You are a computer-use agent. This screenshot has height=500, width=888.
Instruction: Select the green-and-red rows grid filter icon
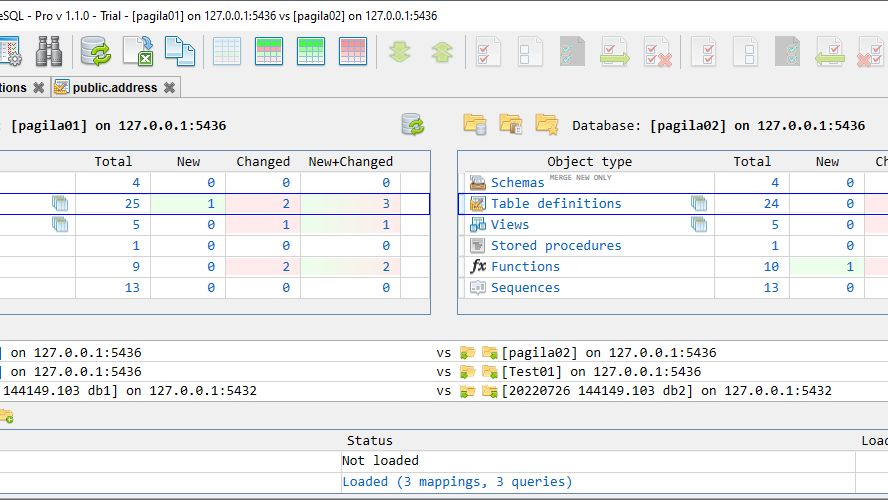269,52
